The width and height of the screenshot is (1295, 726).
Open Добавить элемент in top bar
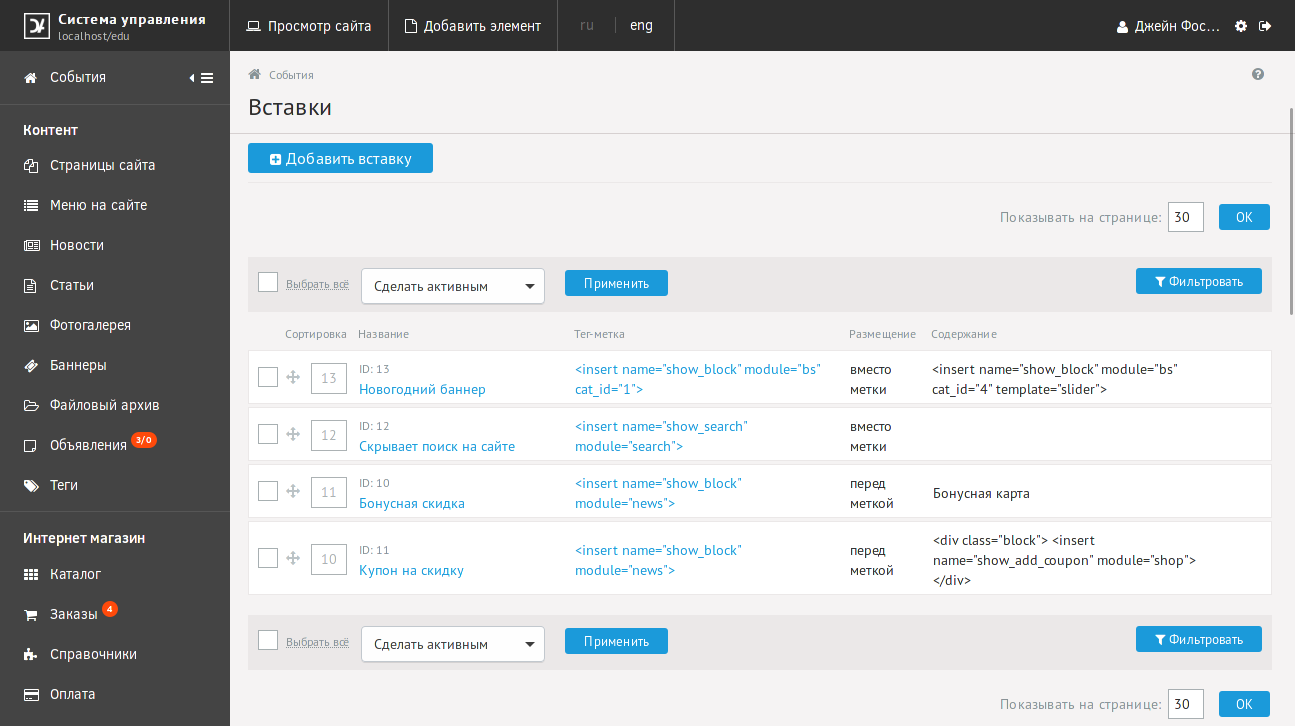coord(473,26)
